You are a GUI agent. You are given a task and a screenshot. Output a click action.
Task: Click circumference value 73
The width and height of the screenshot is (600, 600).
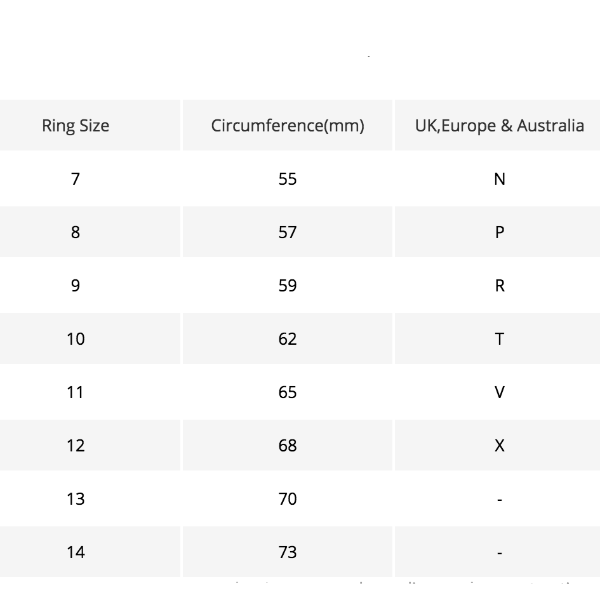288,551
